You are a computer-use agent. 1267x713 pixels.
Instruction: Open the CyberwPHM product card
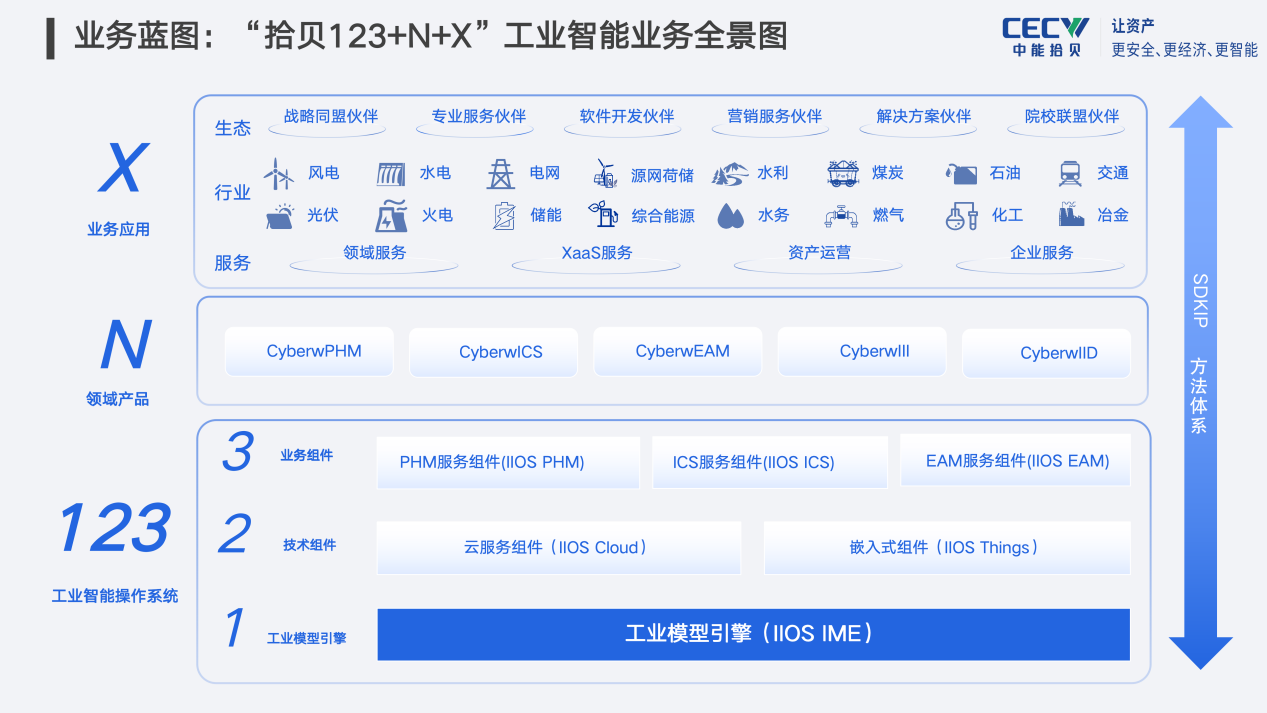pyautogui.click(x=309, y=351)
